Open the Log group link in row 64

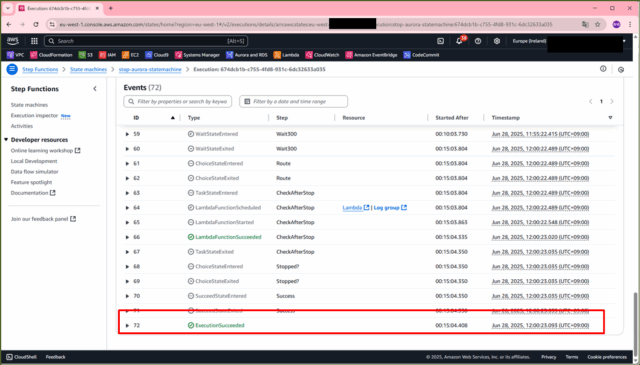tap(390, 207)
